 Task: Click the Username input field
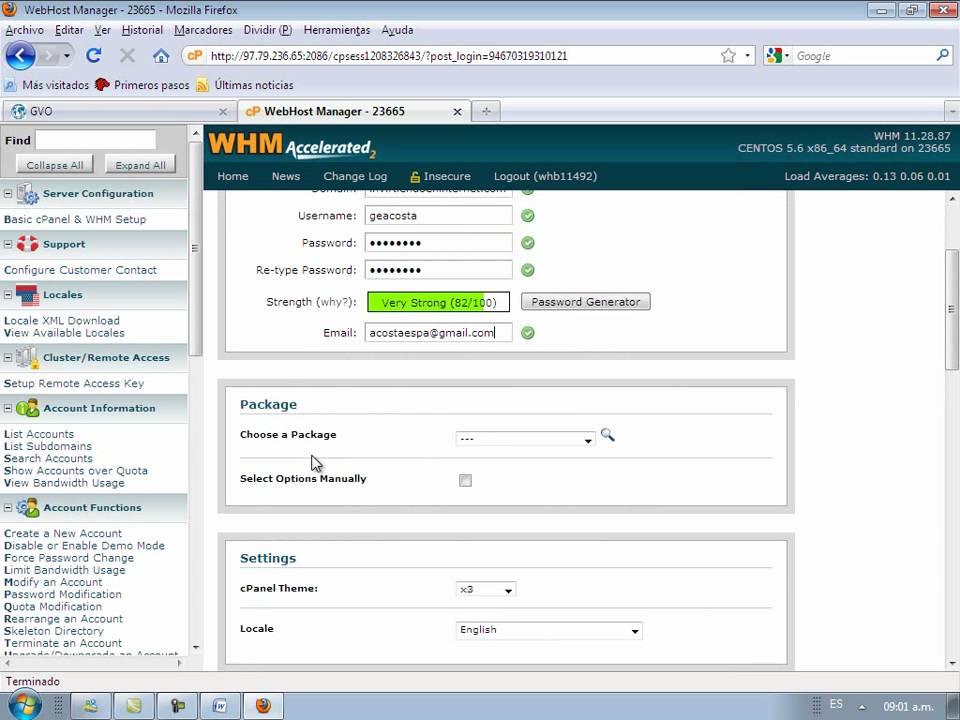pyautogui.click(x=438, y=216)
